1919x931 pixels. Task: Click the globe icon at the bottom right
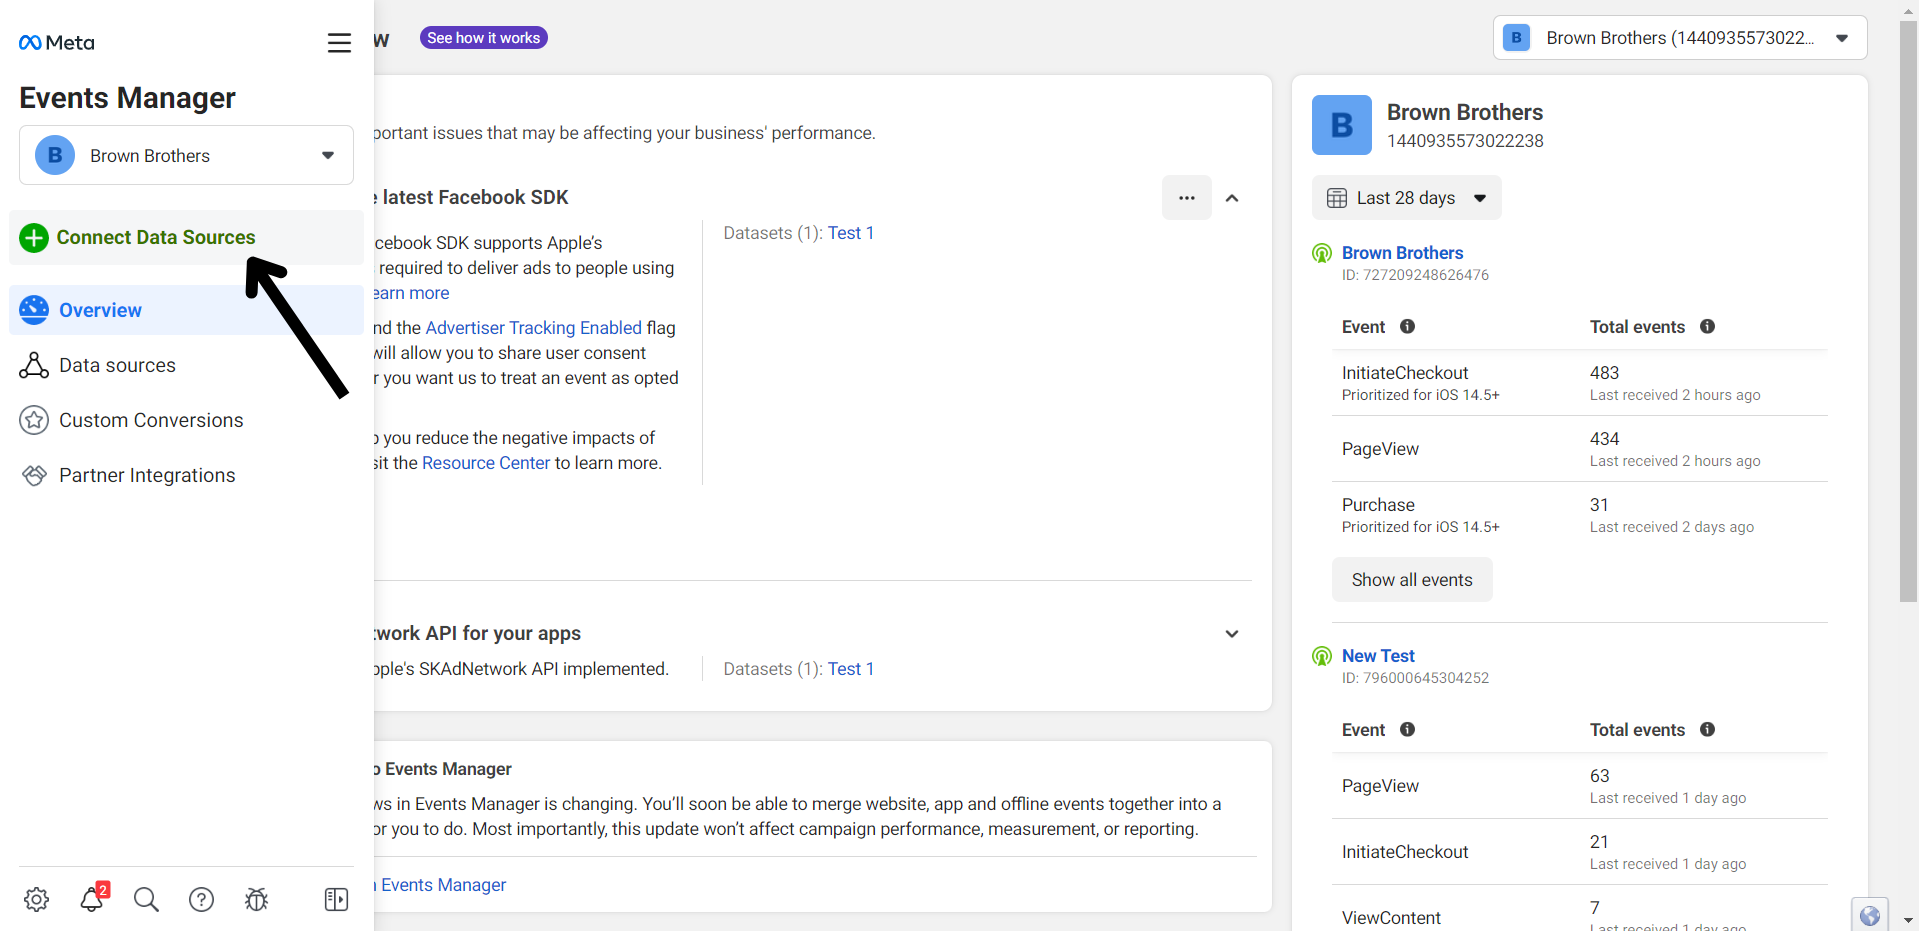pyautogui.click(x=1869, y=915)
